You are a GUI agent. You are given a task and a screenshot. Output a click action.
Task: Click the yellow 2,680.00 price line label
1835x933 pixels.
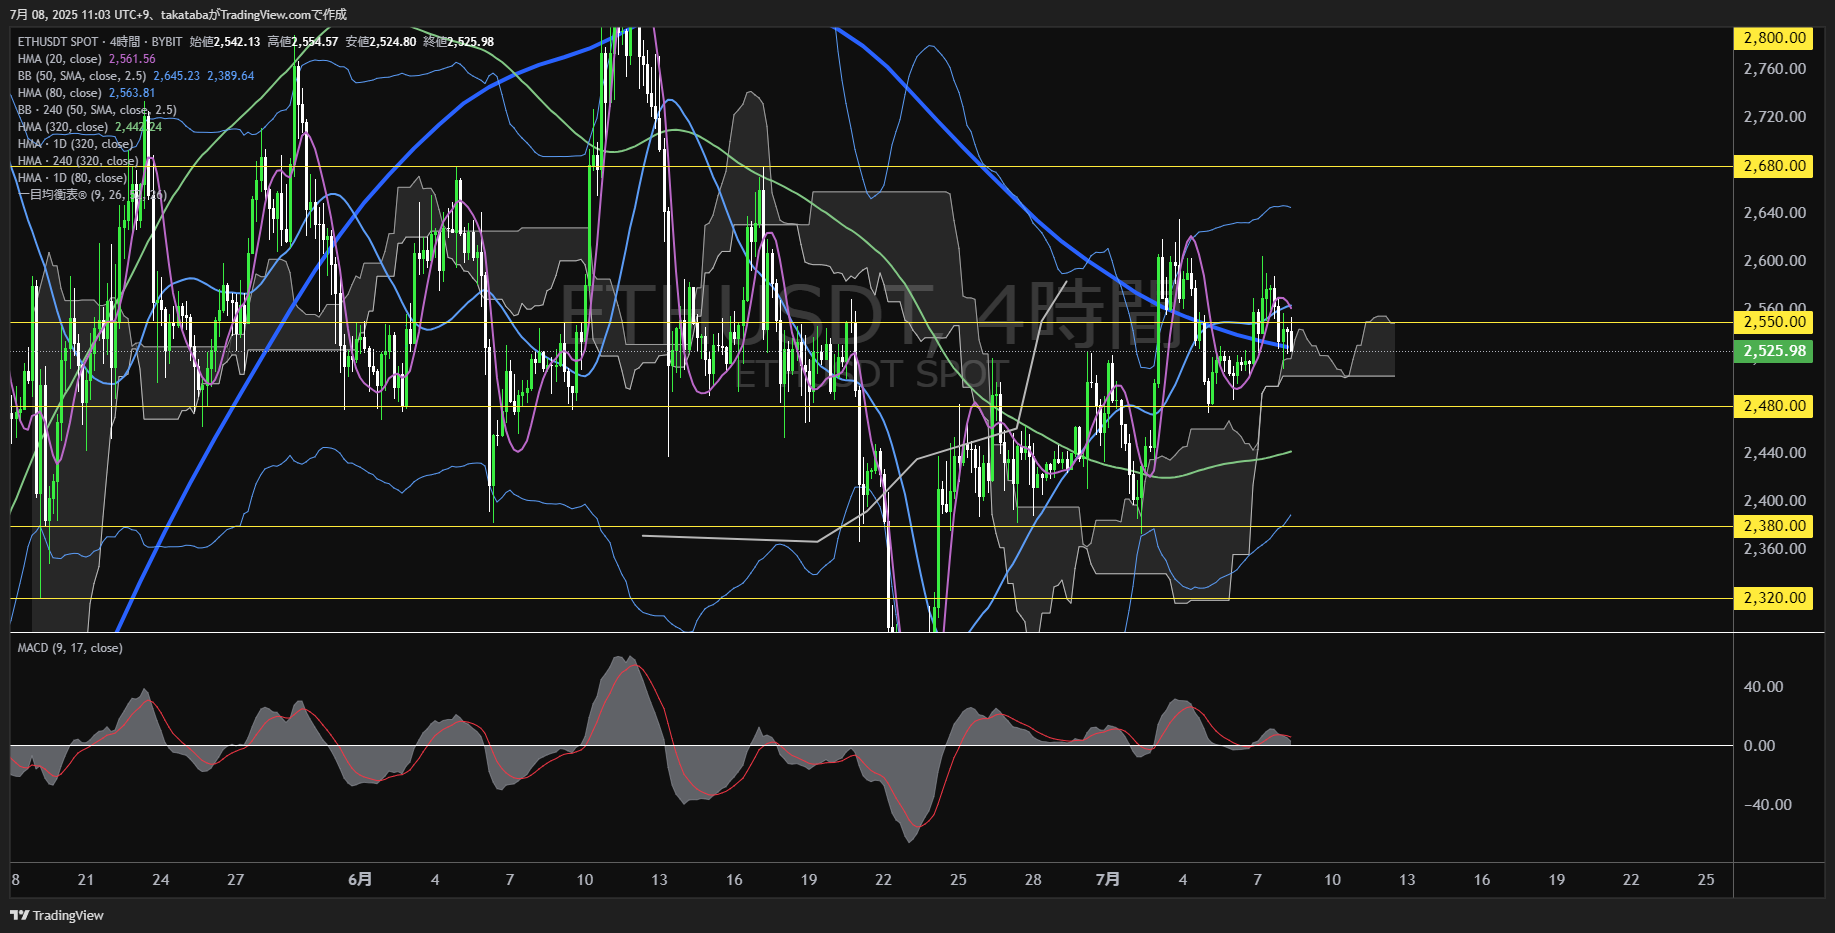(1774, 166)
